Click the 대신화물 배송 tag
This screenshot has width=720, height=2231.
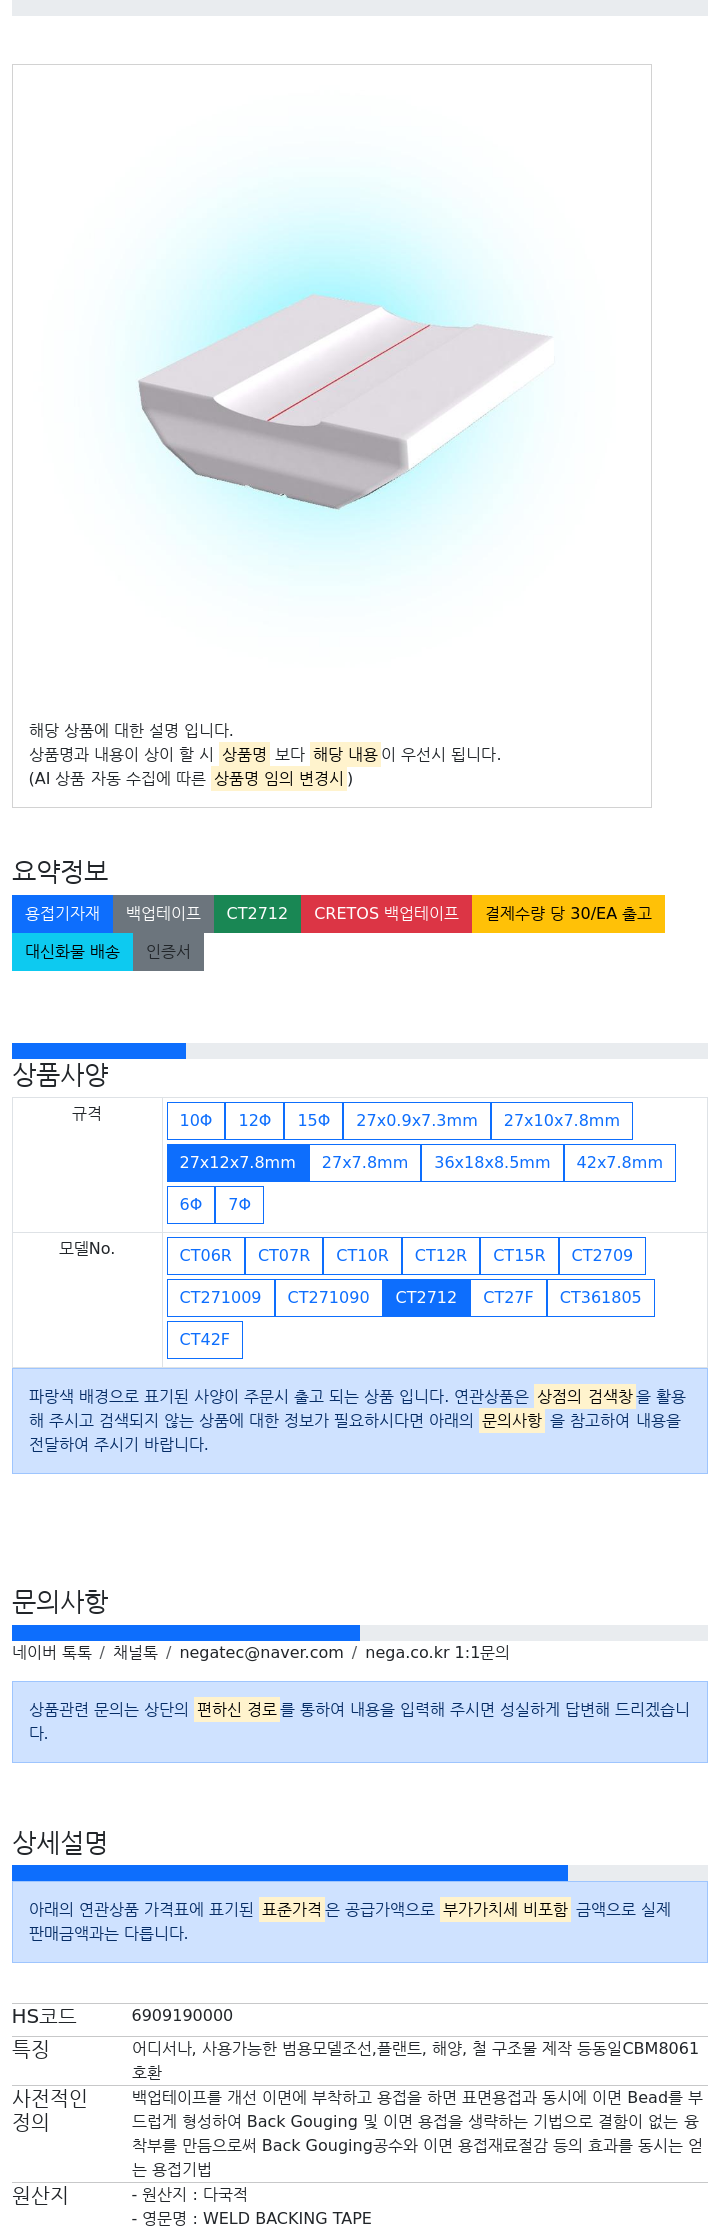(72, 952)
